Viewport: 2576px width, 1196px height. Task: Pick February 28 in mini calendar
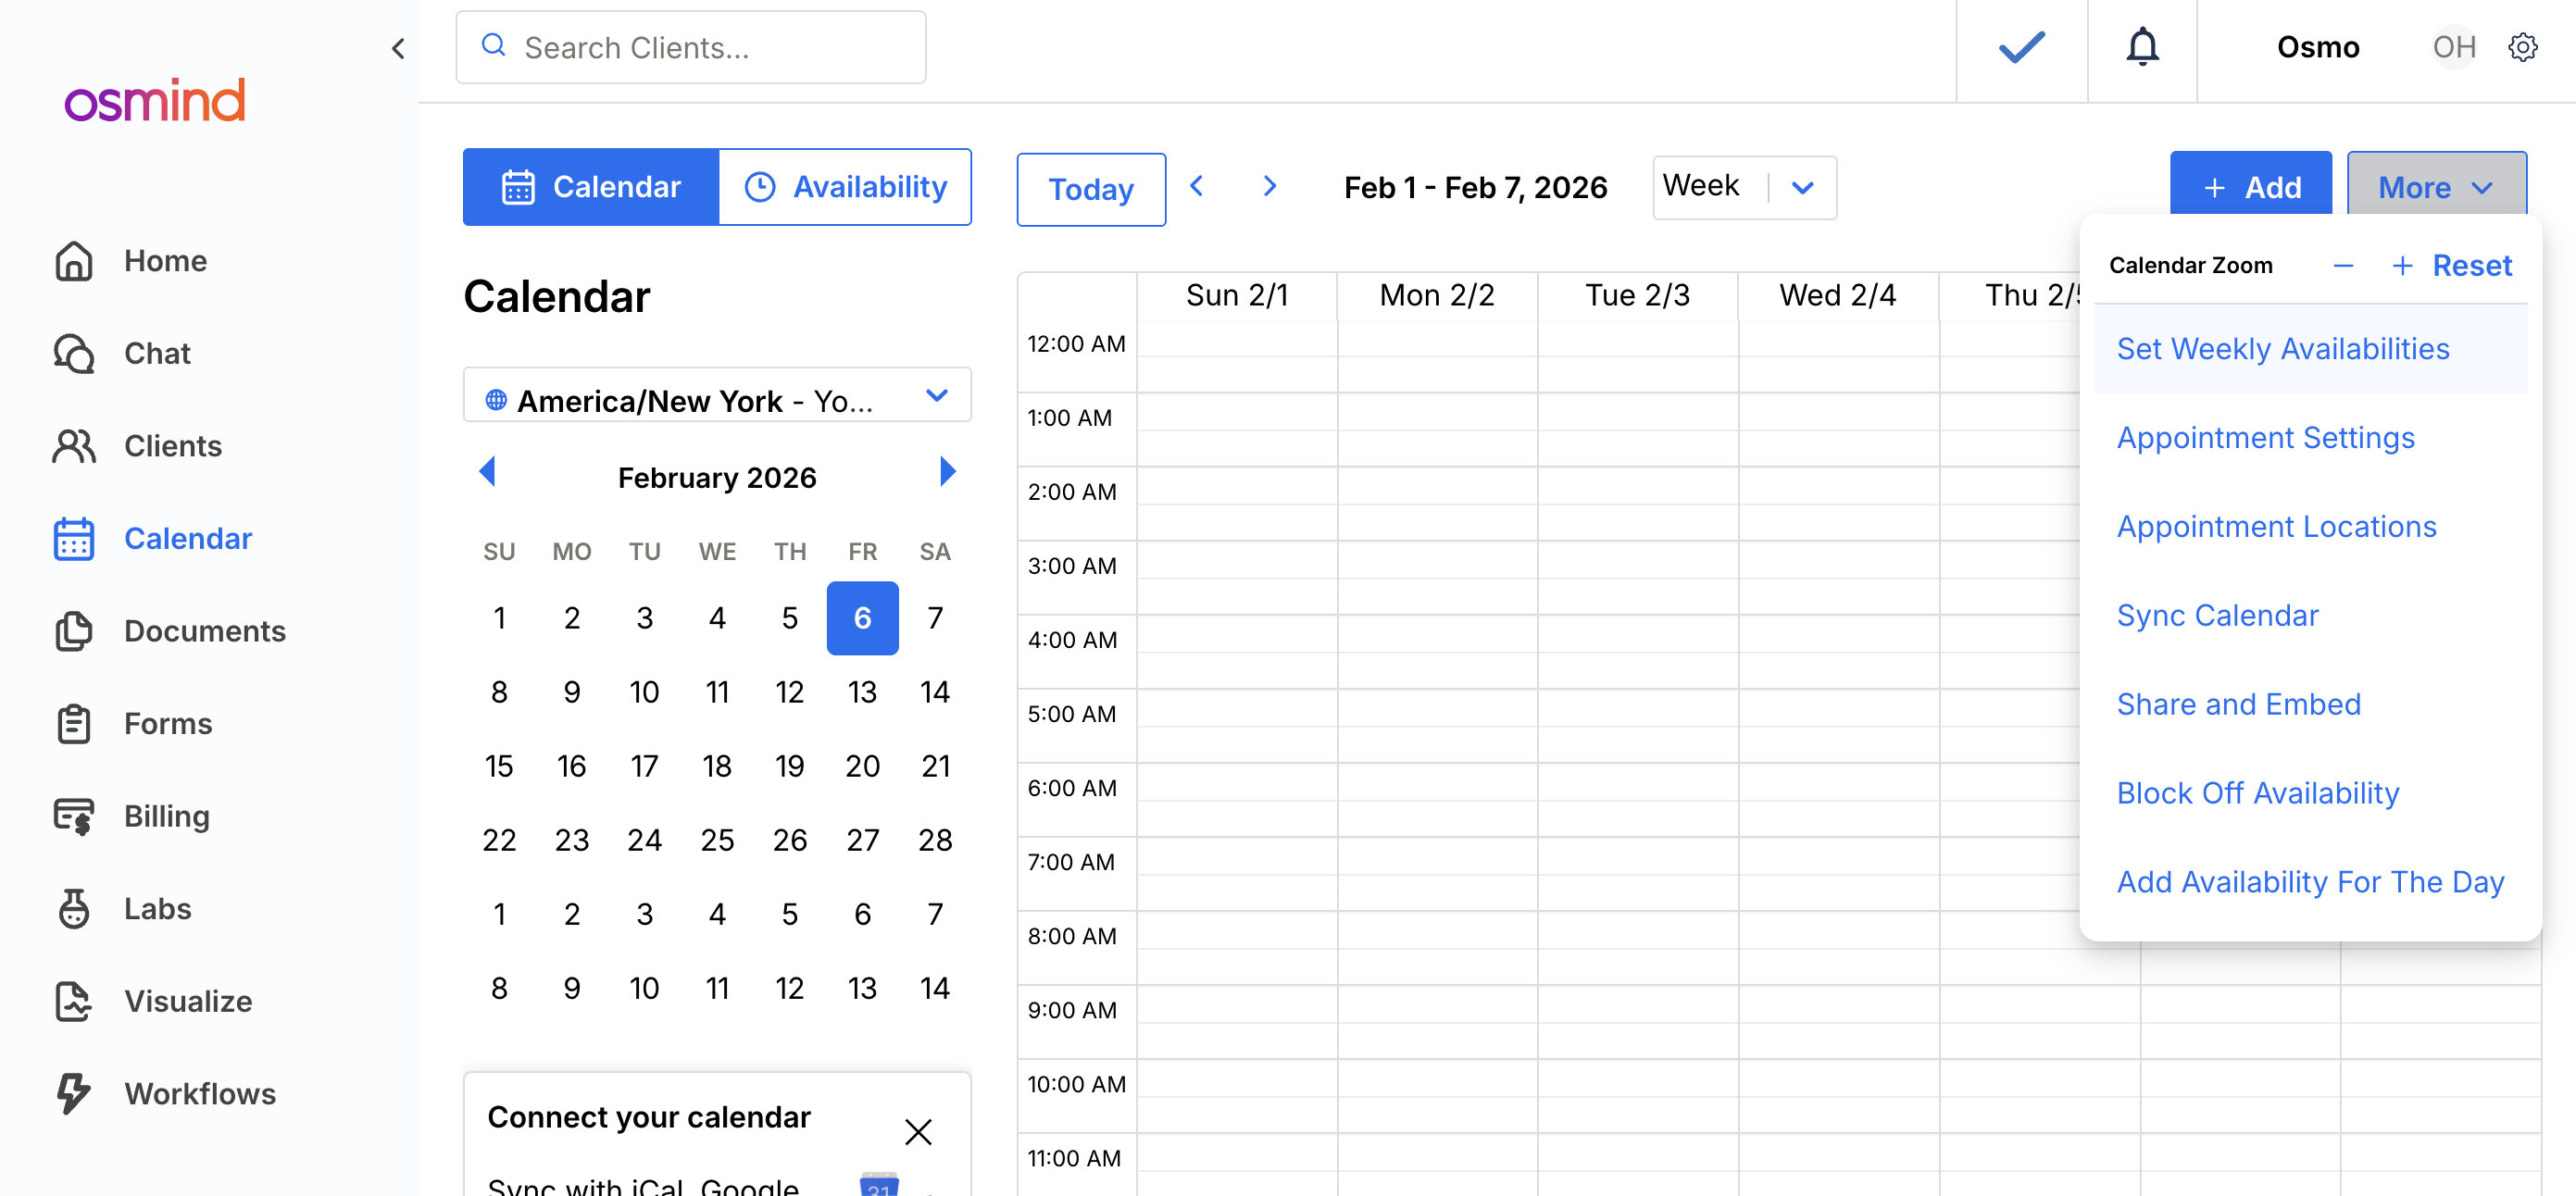click(934, 840)
